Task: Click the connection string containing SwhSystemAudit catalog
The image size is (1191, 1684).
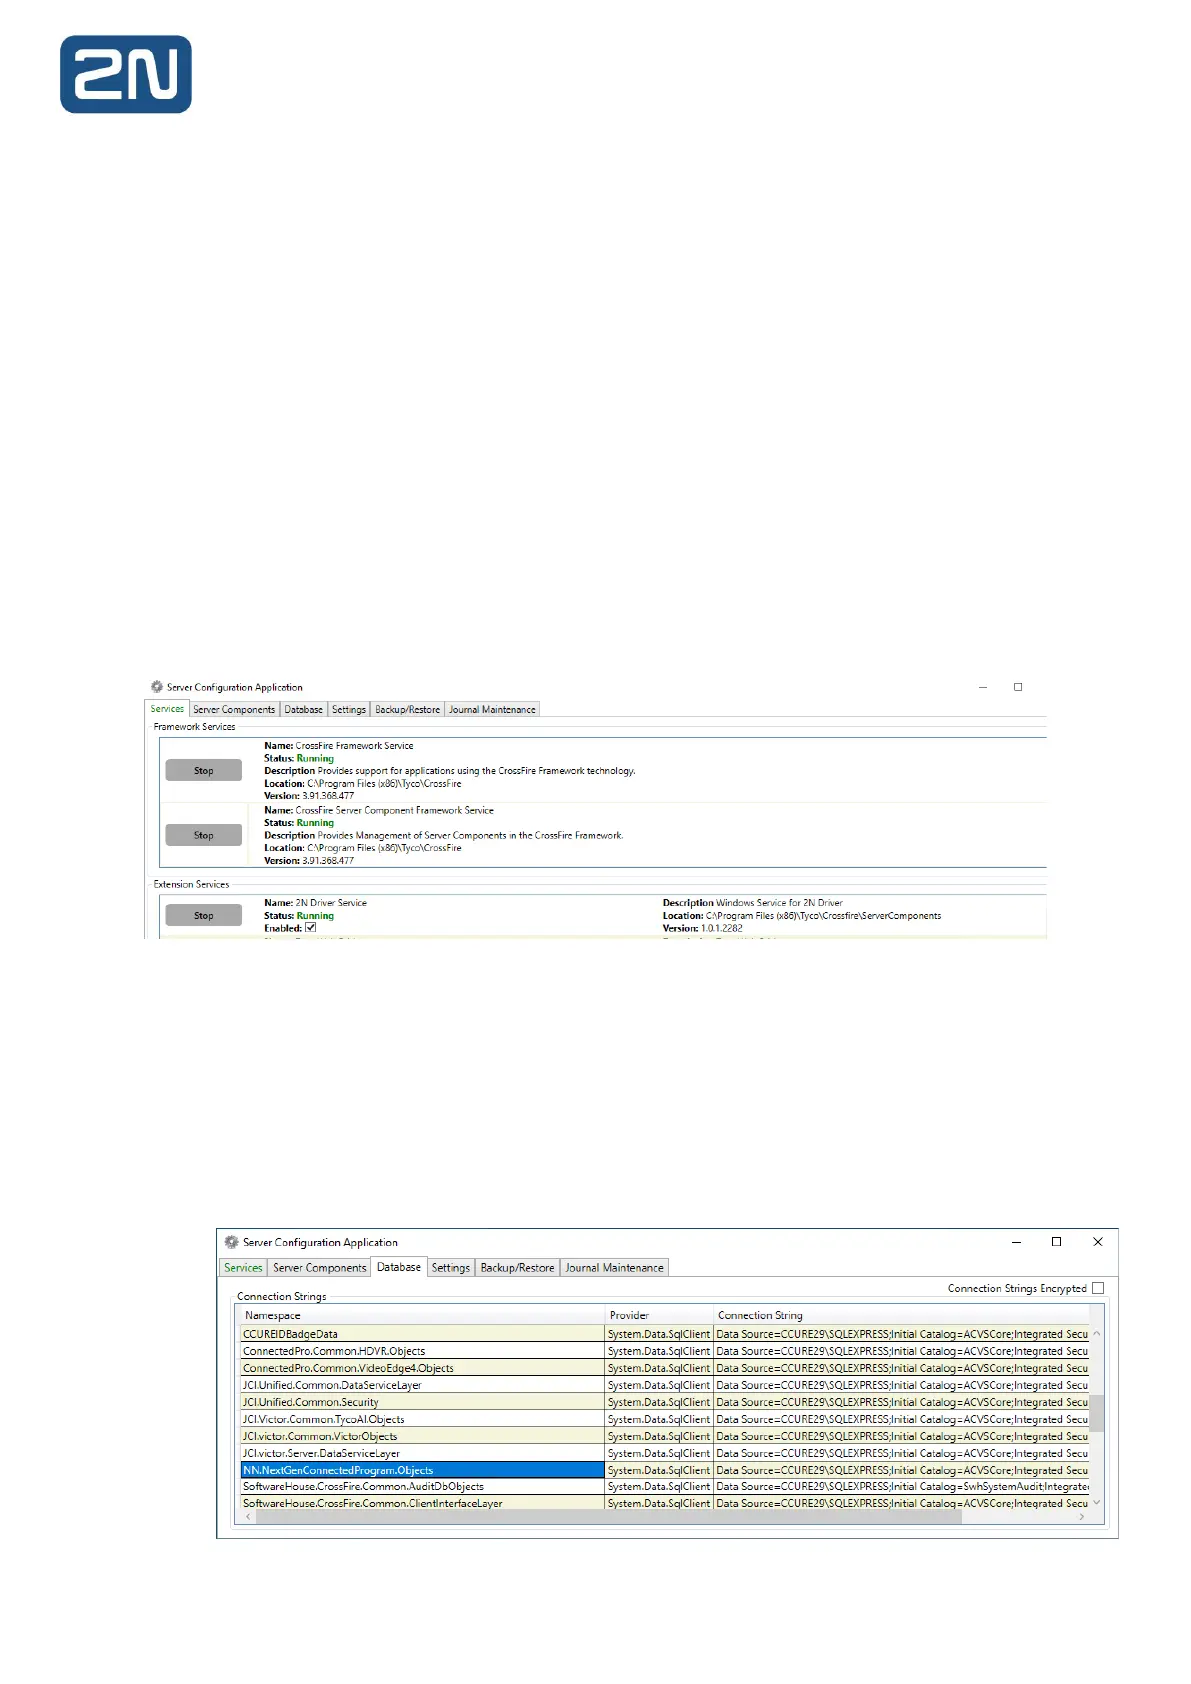Action: tap(902, 1486)
